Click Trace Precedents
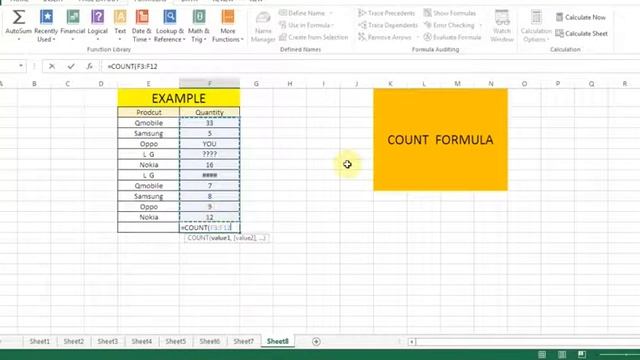 pos(386,13)
